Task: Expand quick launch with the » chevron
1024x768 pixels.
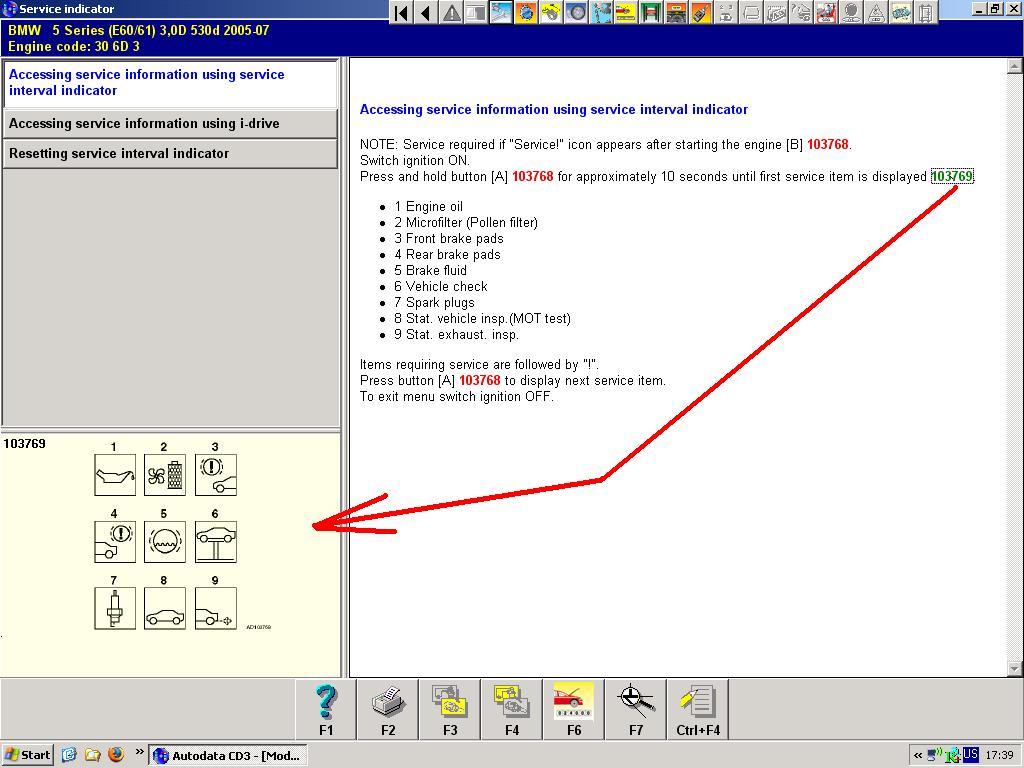Action: [139, 752]
